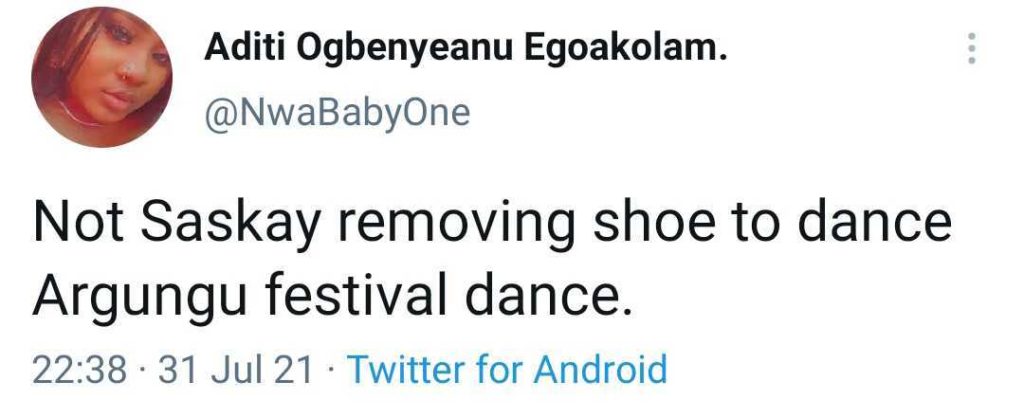Click the word "Saskay" in the tweet
The width and height of the screenshot is (1024, 418).
(x=213, y=224)
